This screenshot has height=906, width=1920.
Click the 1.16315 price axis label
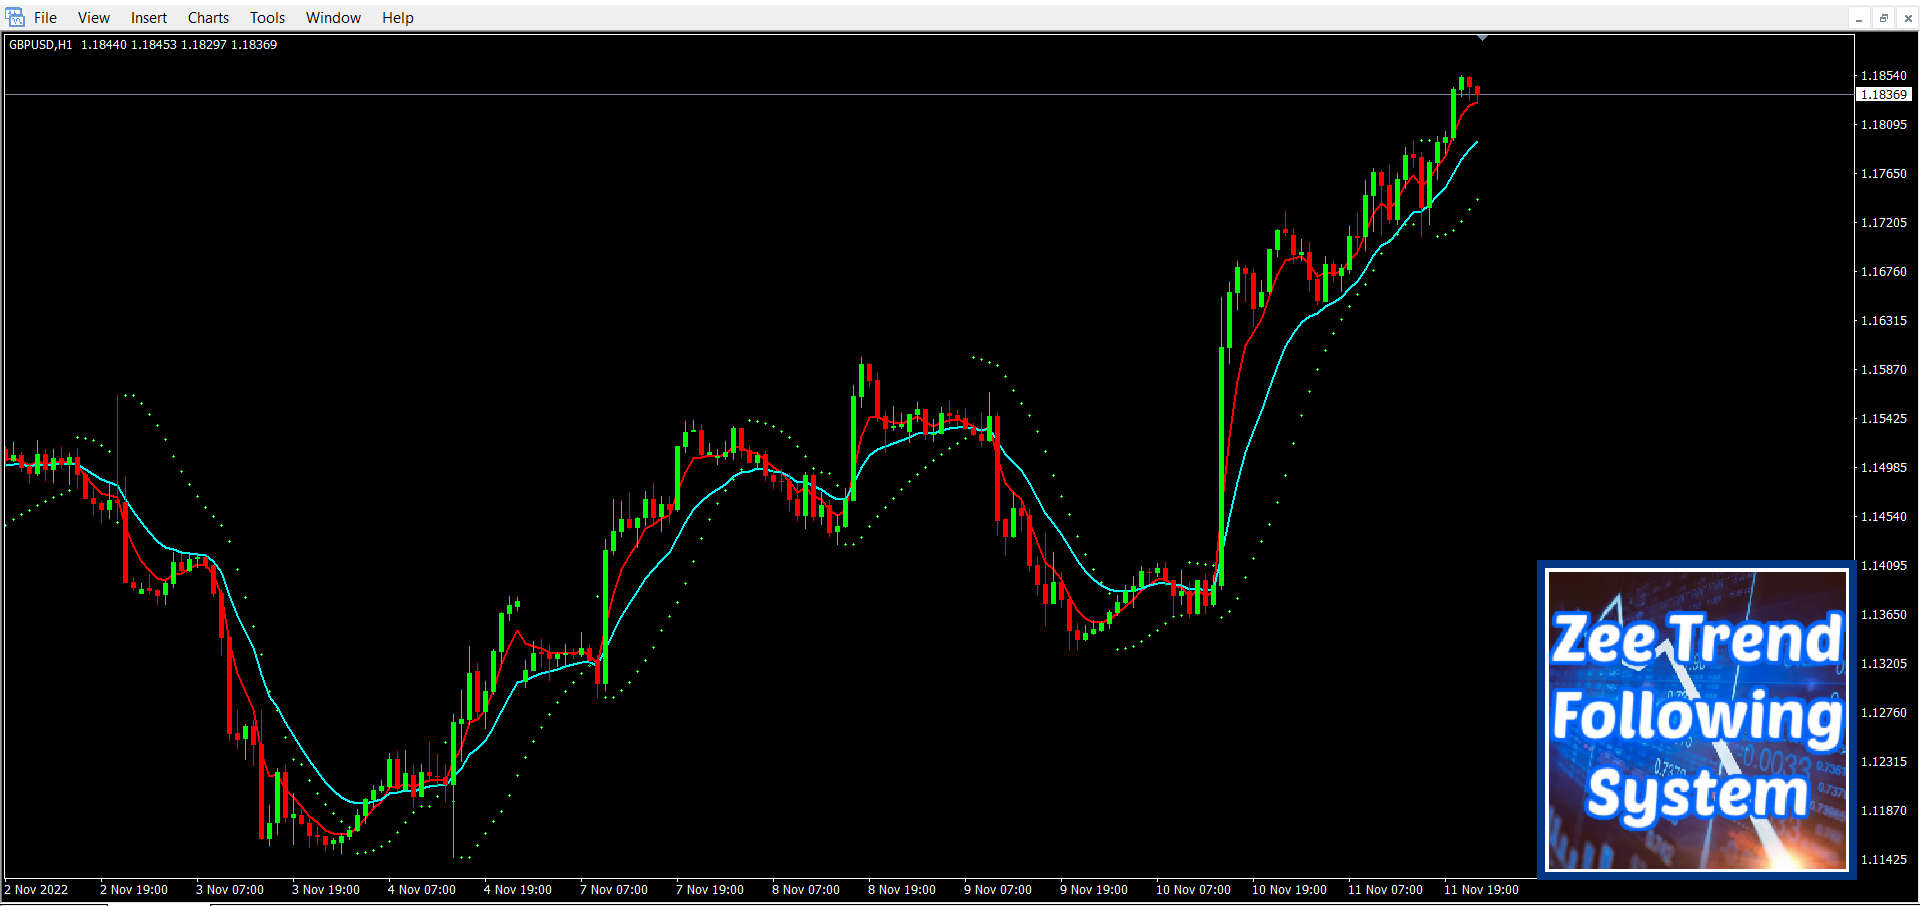[1883, 321]
